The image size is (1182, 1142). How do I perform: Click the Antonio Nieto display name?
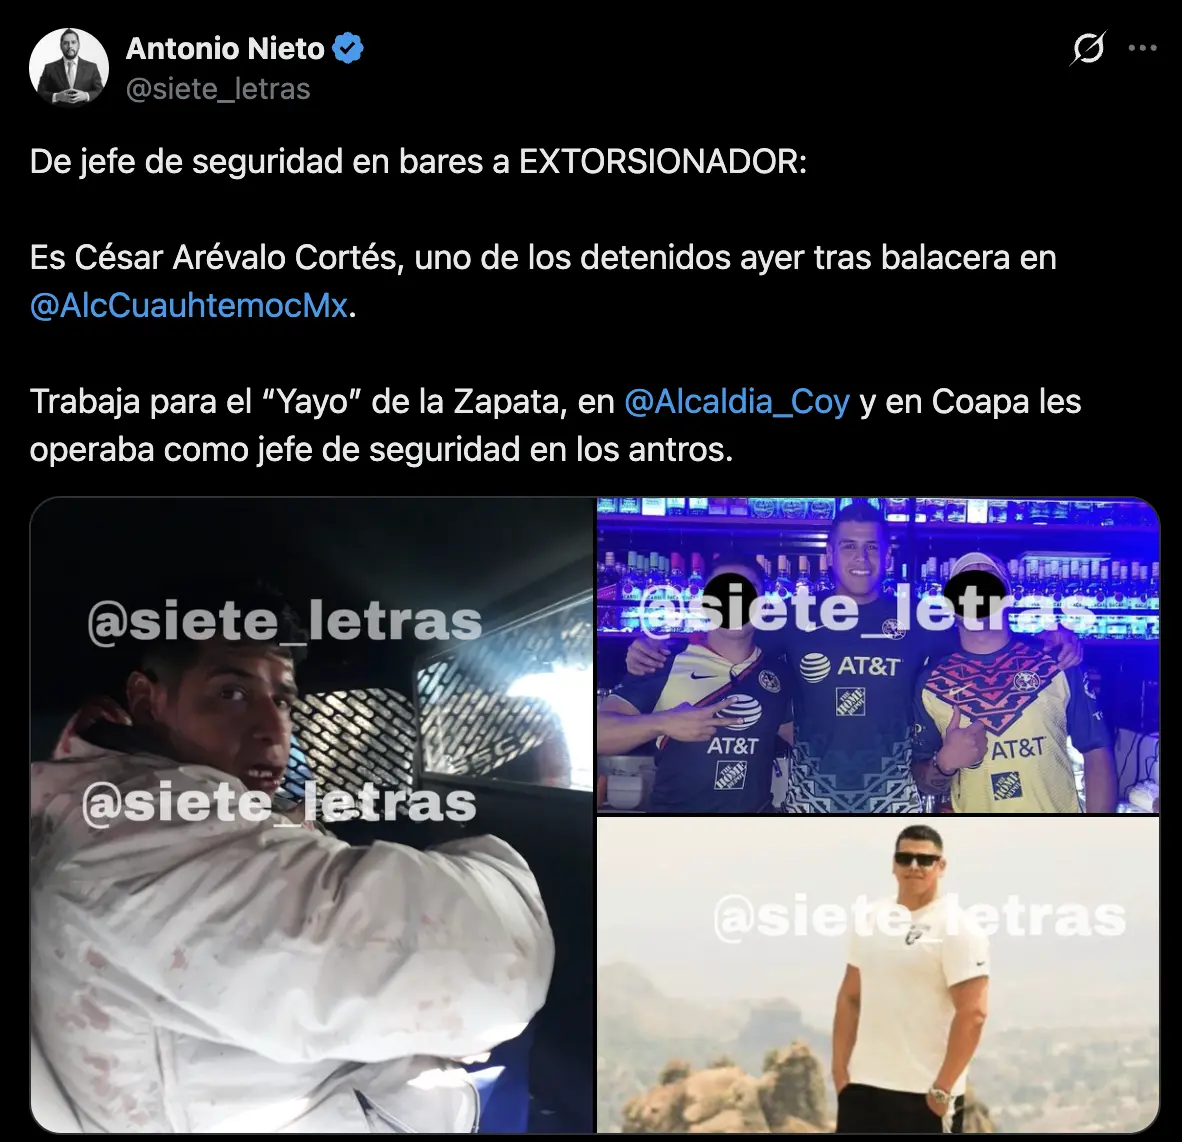click(x=225, y=48)
